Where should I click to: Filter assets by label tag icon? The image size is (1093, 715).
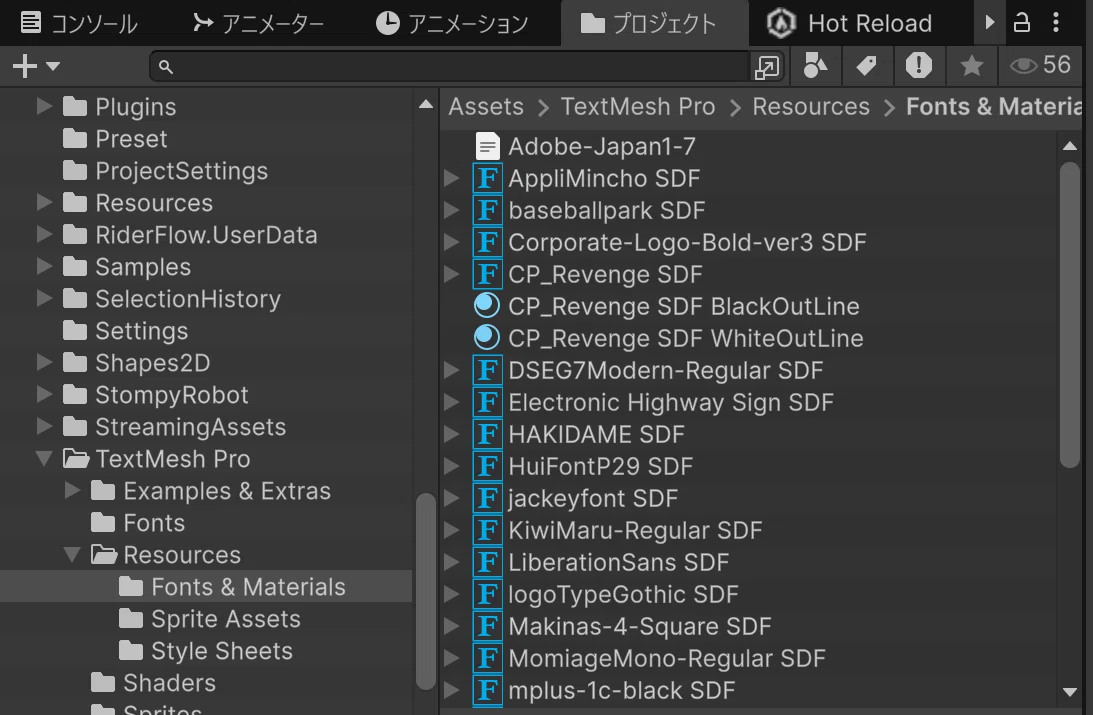[866, 66]
